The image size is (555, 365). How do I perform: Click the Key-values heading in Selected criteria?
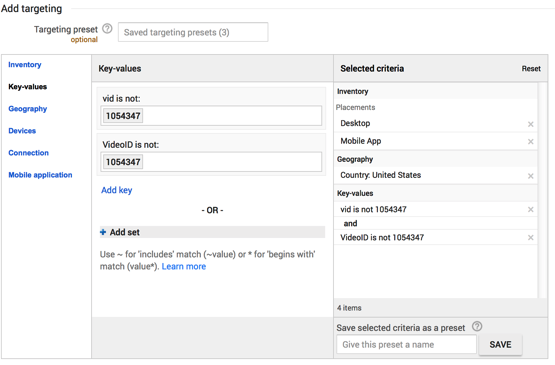[355, 193]
